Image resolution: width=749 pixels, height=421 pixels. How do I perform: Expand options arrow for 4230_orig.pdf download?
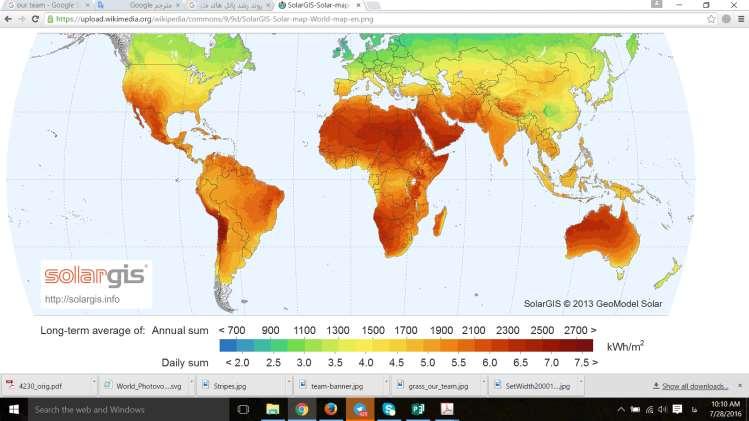pos(94,382)
